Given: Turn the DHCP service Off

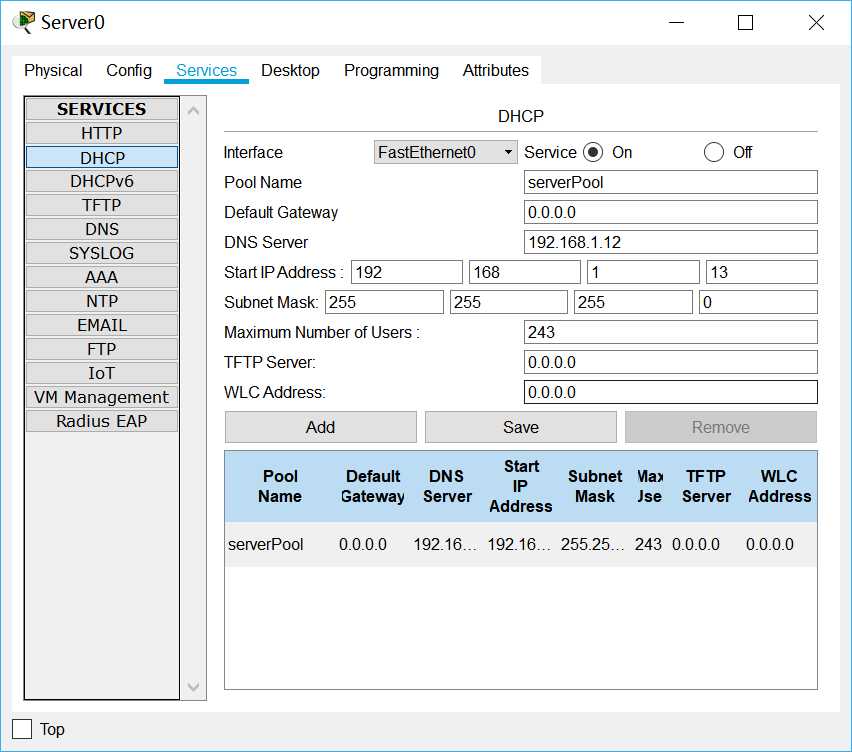Looking at the screenshot, I should click(x=713, y=152).
